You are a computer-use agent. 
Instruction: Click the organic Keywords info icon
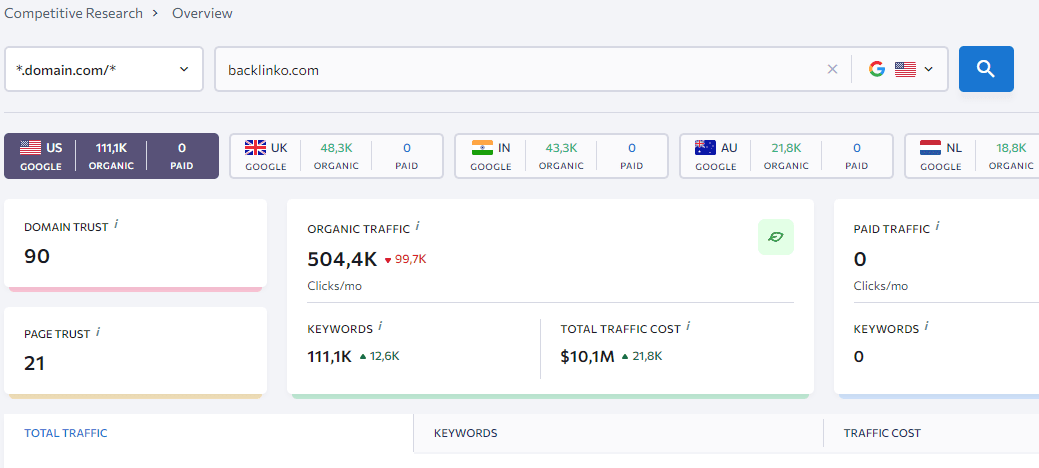(x=380, y=326)
